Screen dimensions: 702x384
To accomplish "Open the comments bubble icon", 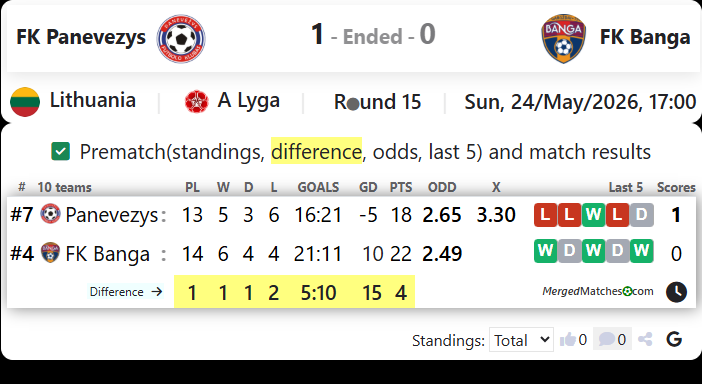I will coord(607,339).
